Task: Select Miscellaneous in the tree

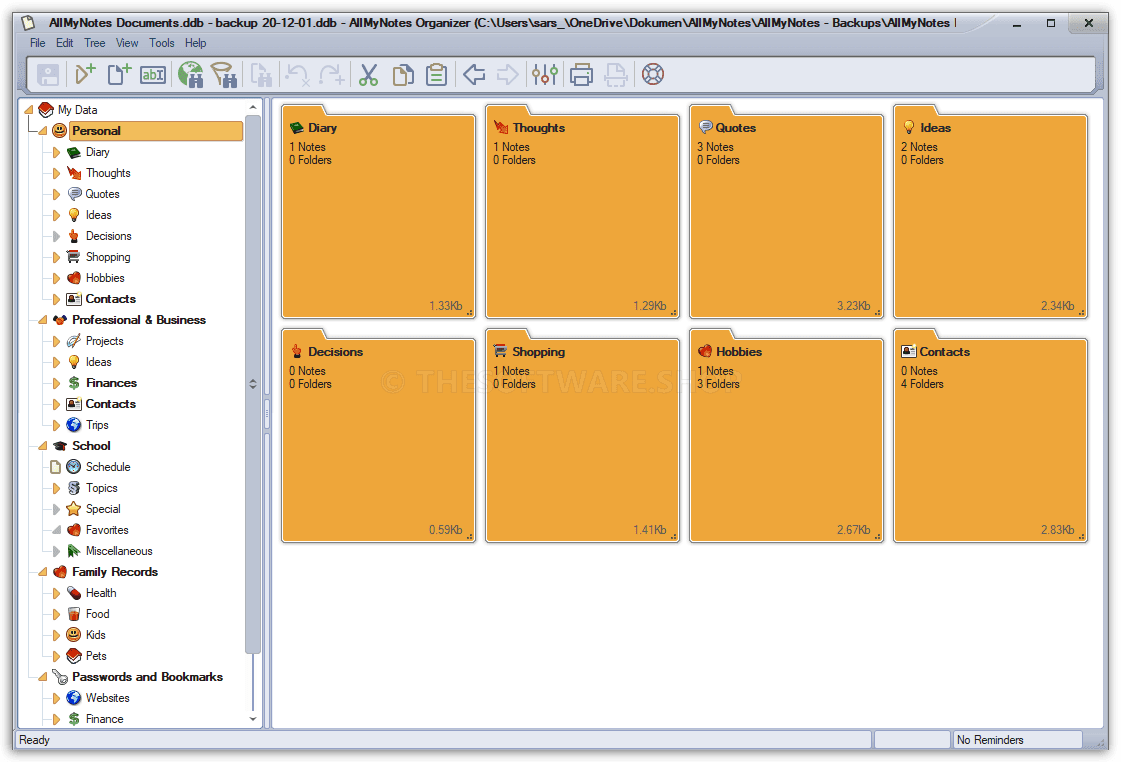Action: [119, 551]
